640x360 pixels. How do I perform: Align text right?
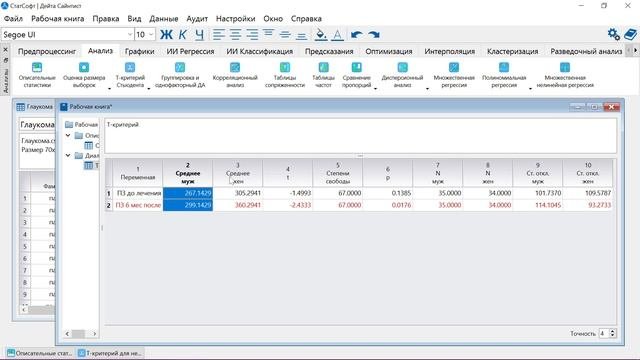(x=252, y=35)
